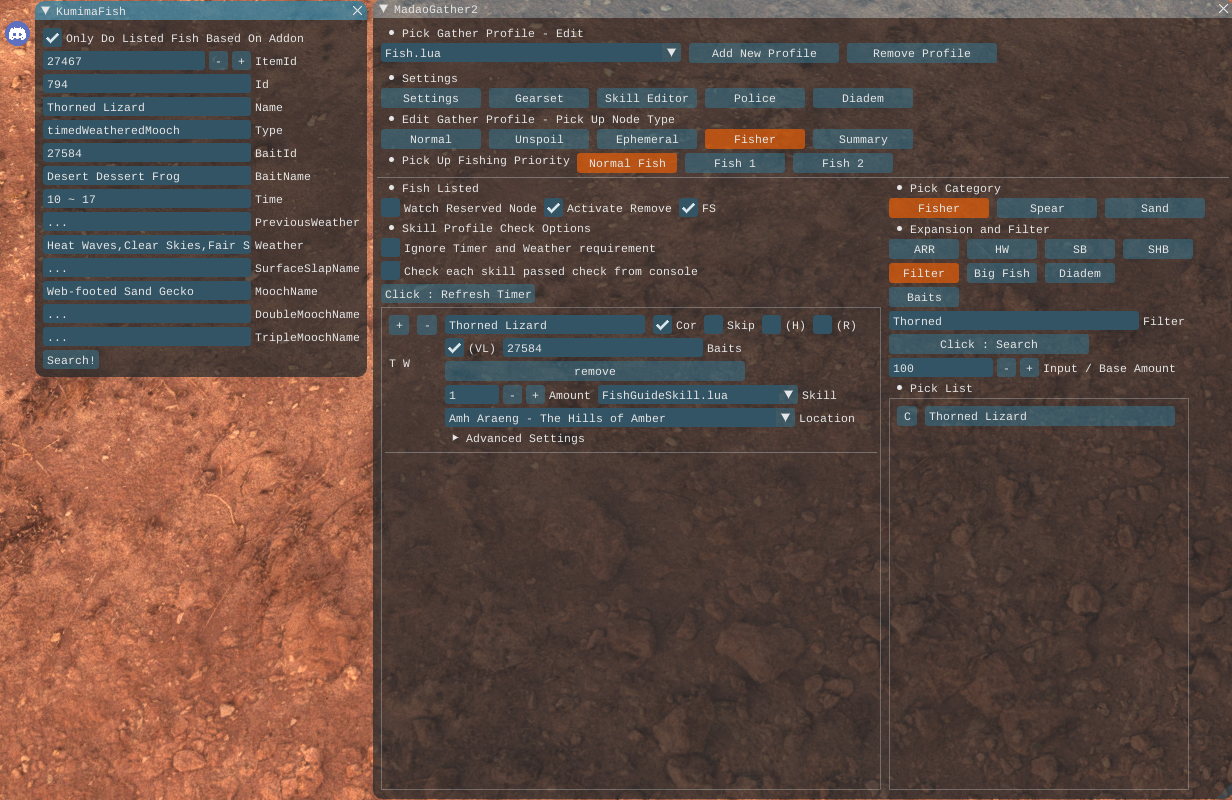The width and height of the screenshot is (1232, 800).
Task: Click the Discord icon
Action: (17, 35)
